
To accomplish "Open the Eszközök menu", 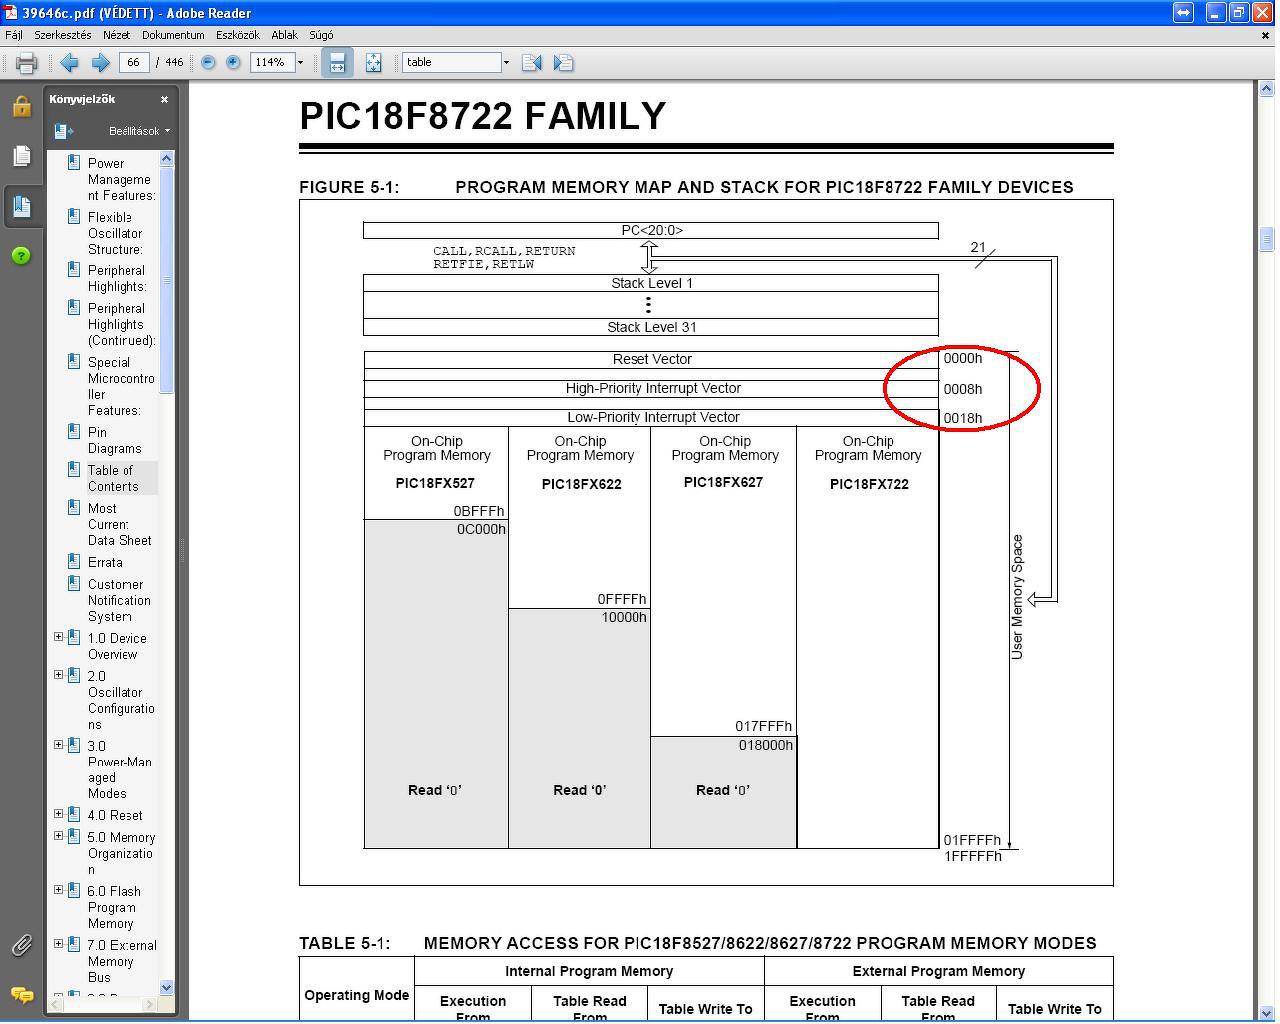I will click(238, 35).
